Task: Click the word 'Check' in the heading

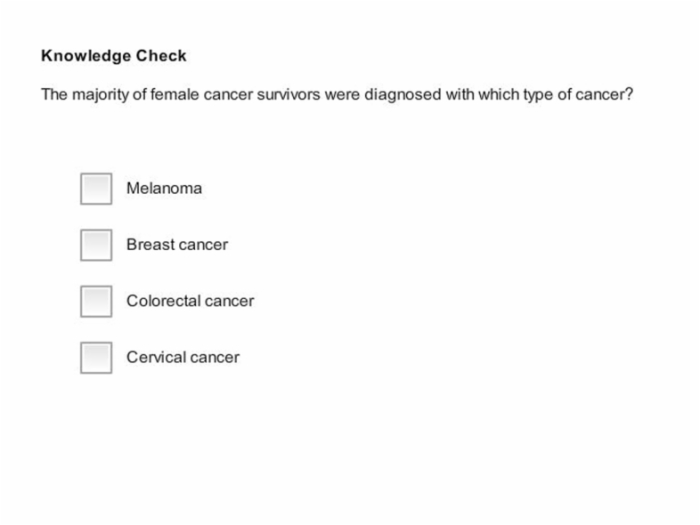Action: pos(161,56)
